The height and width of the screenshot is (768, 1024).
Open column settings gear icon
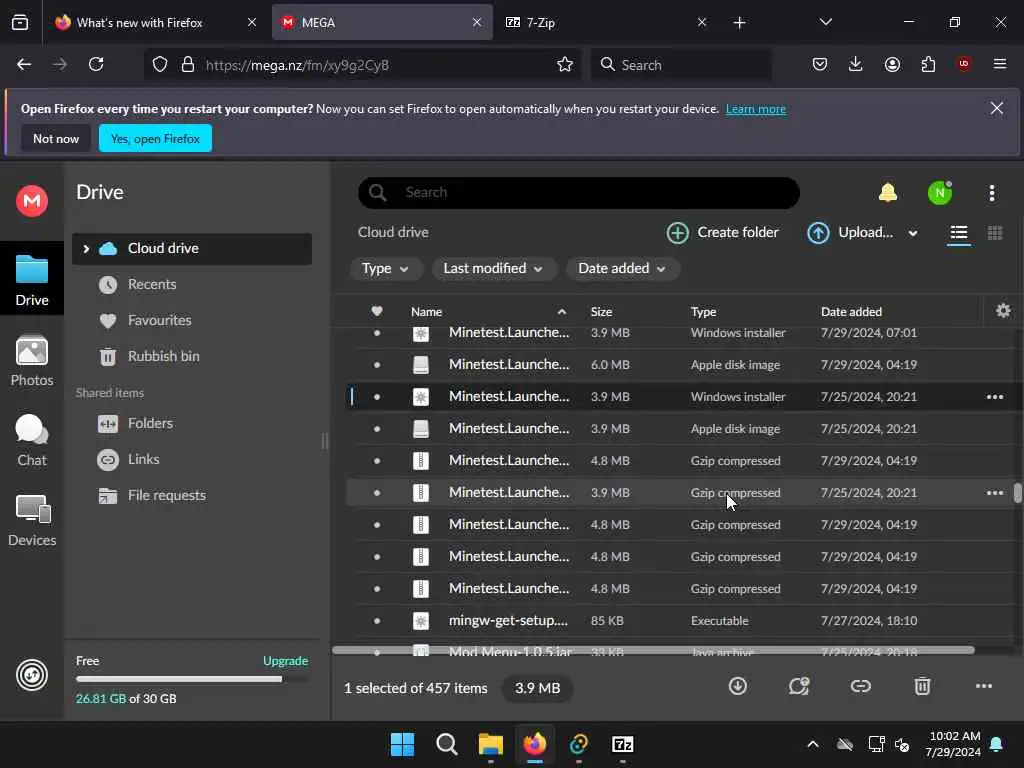[x=1003, y=311]
